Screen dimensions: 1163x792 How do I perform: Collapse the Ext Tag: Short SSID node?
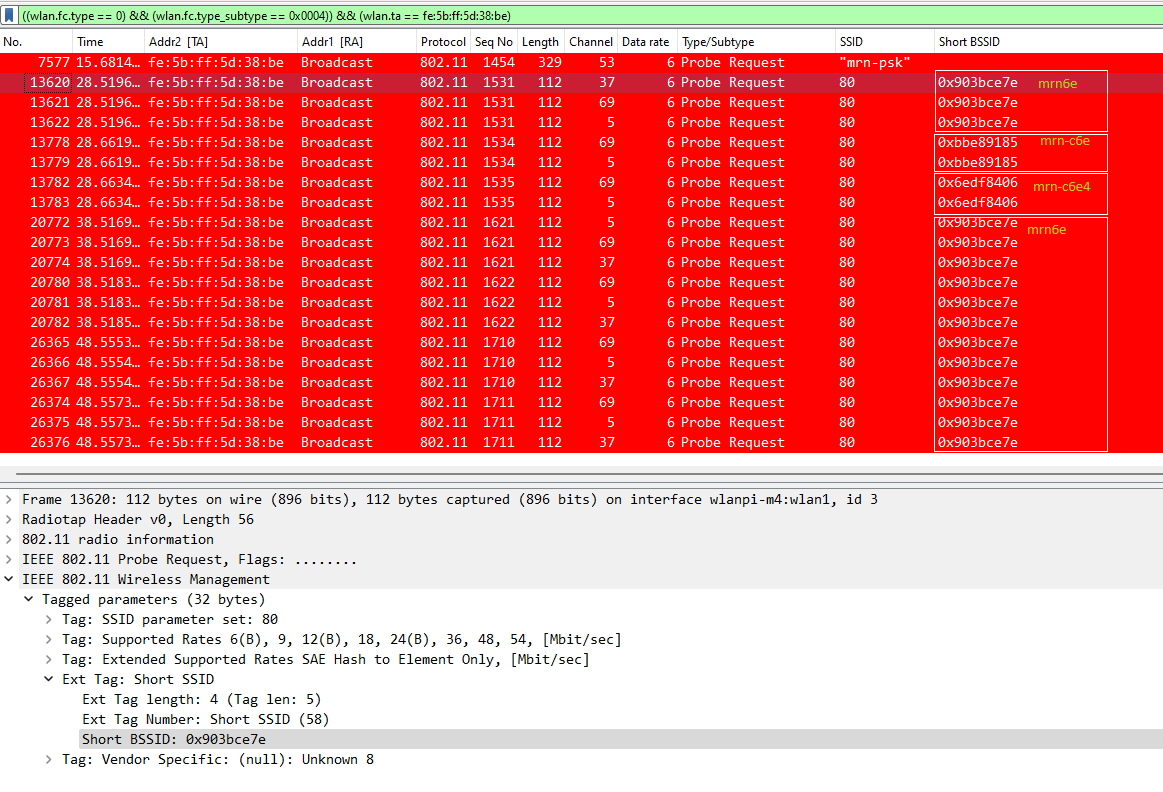coord(50,679)
